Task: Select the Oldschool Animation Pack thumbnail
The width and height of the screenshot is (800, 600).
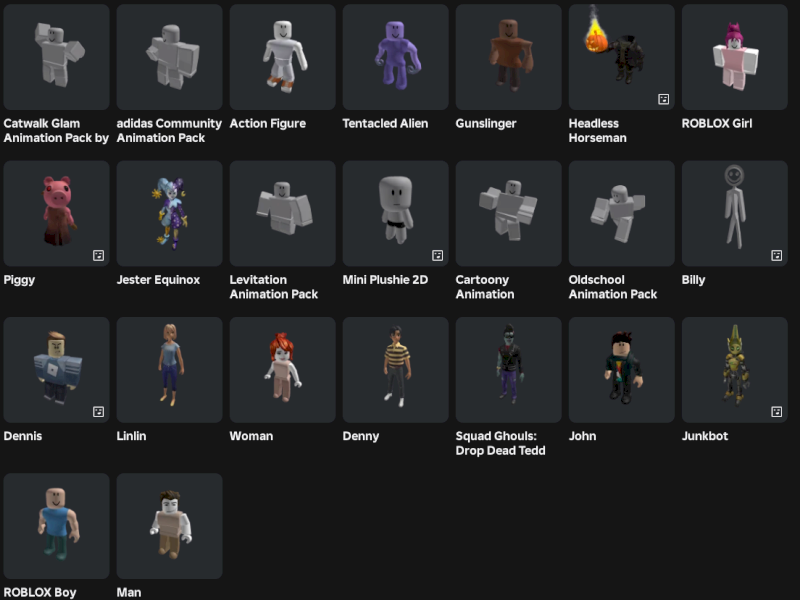Action: pos(621,213)
